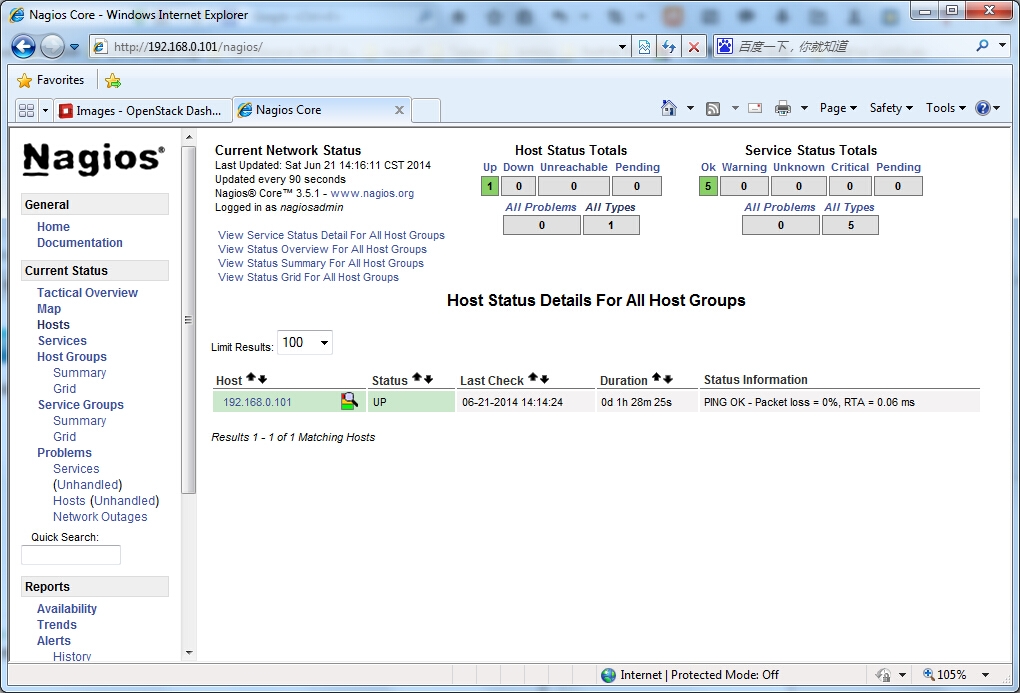The width and height of the screenshot is (1020, 693).
Task: Sort Host column descending arrow
Action: 262,379
